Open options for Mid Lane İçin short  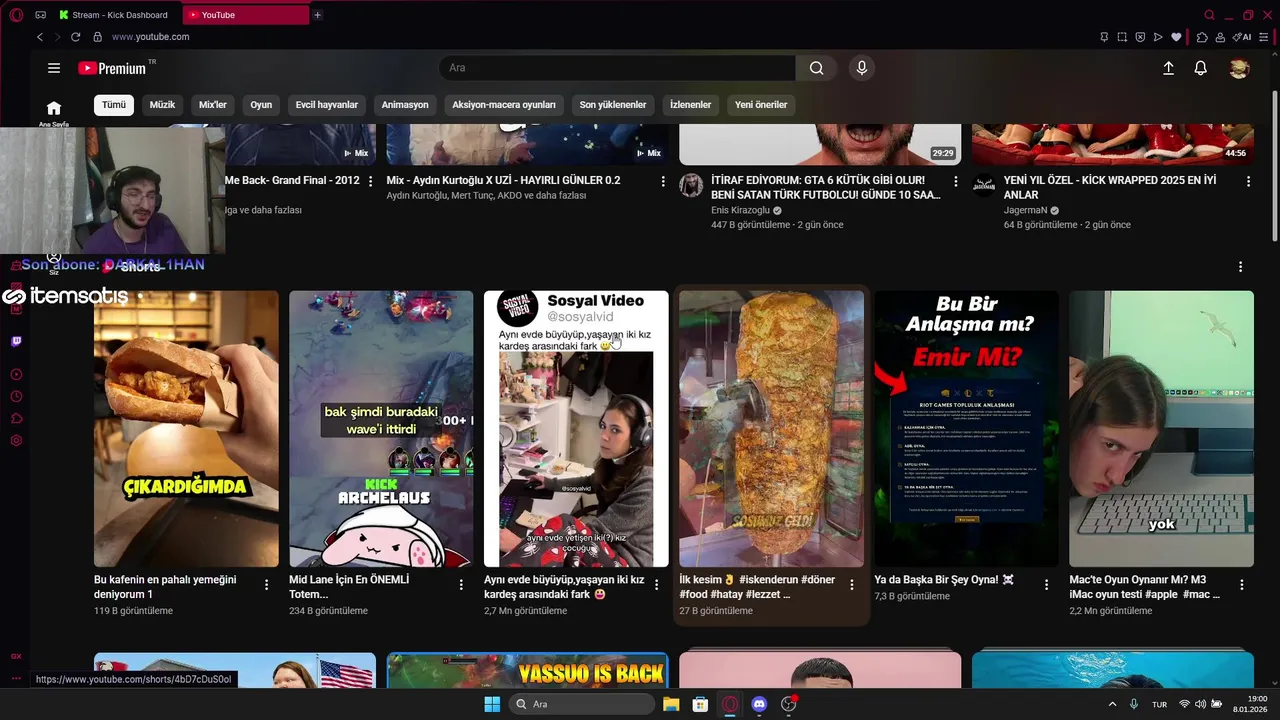(x=461, y=584)
